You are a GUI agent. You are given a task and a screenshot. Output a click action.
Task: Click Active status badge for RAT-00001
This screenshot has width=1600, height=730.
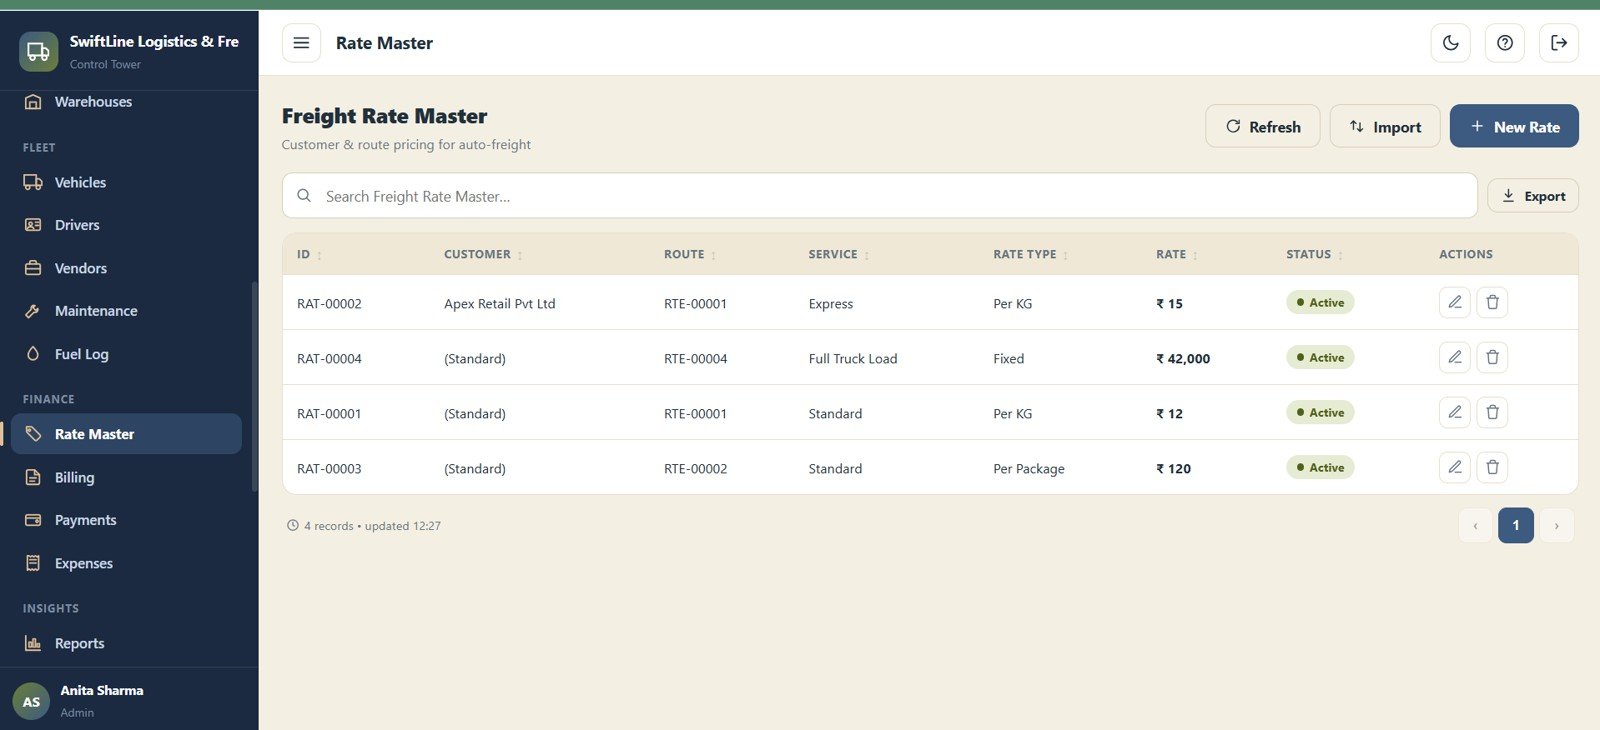pyautogui.click(x=1320, y=412)
